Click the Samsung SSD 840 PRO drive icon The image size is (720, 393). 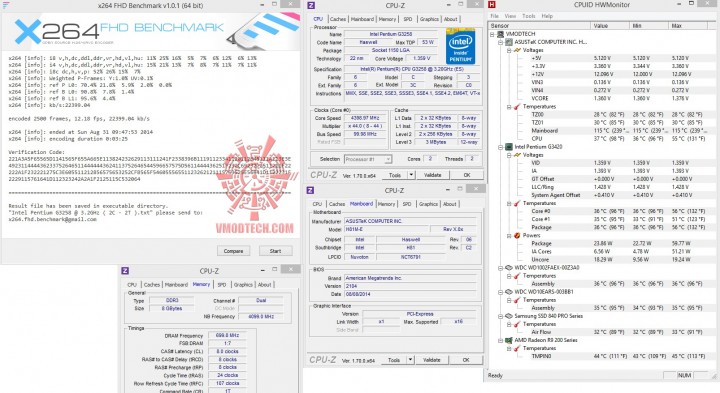tap(509, 316)
